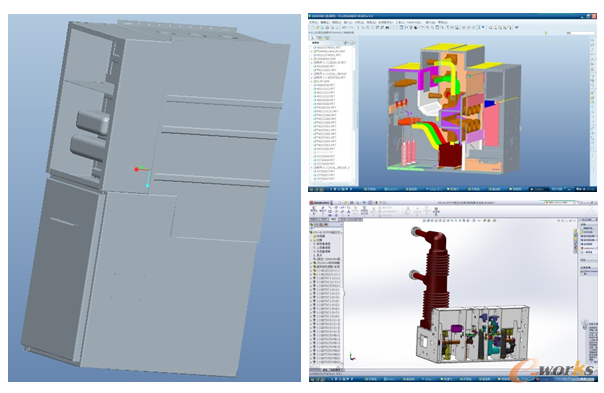This screenshot has height=393, width=604.
Task: Toggle Hide/Show Items in SolidWorks heads-up toolbar
Action: pyautogui.click(x=479, y=221)
